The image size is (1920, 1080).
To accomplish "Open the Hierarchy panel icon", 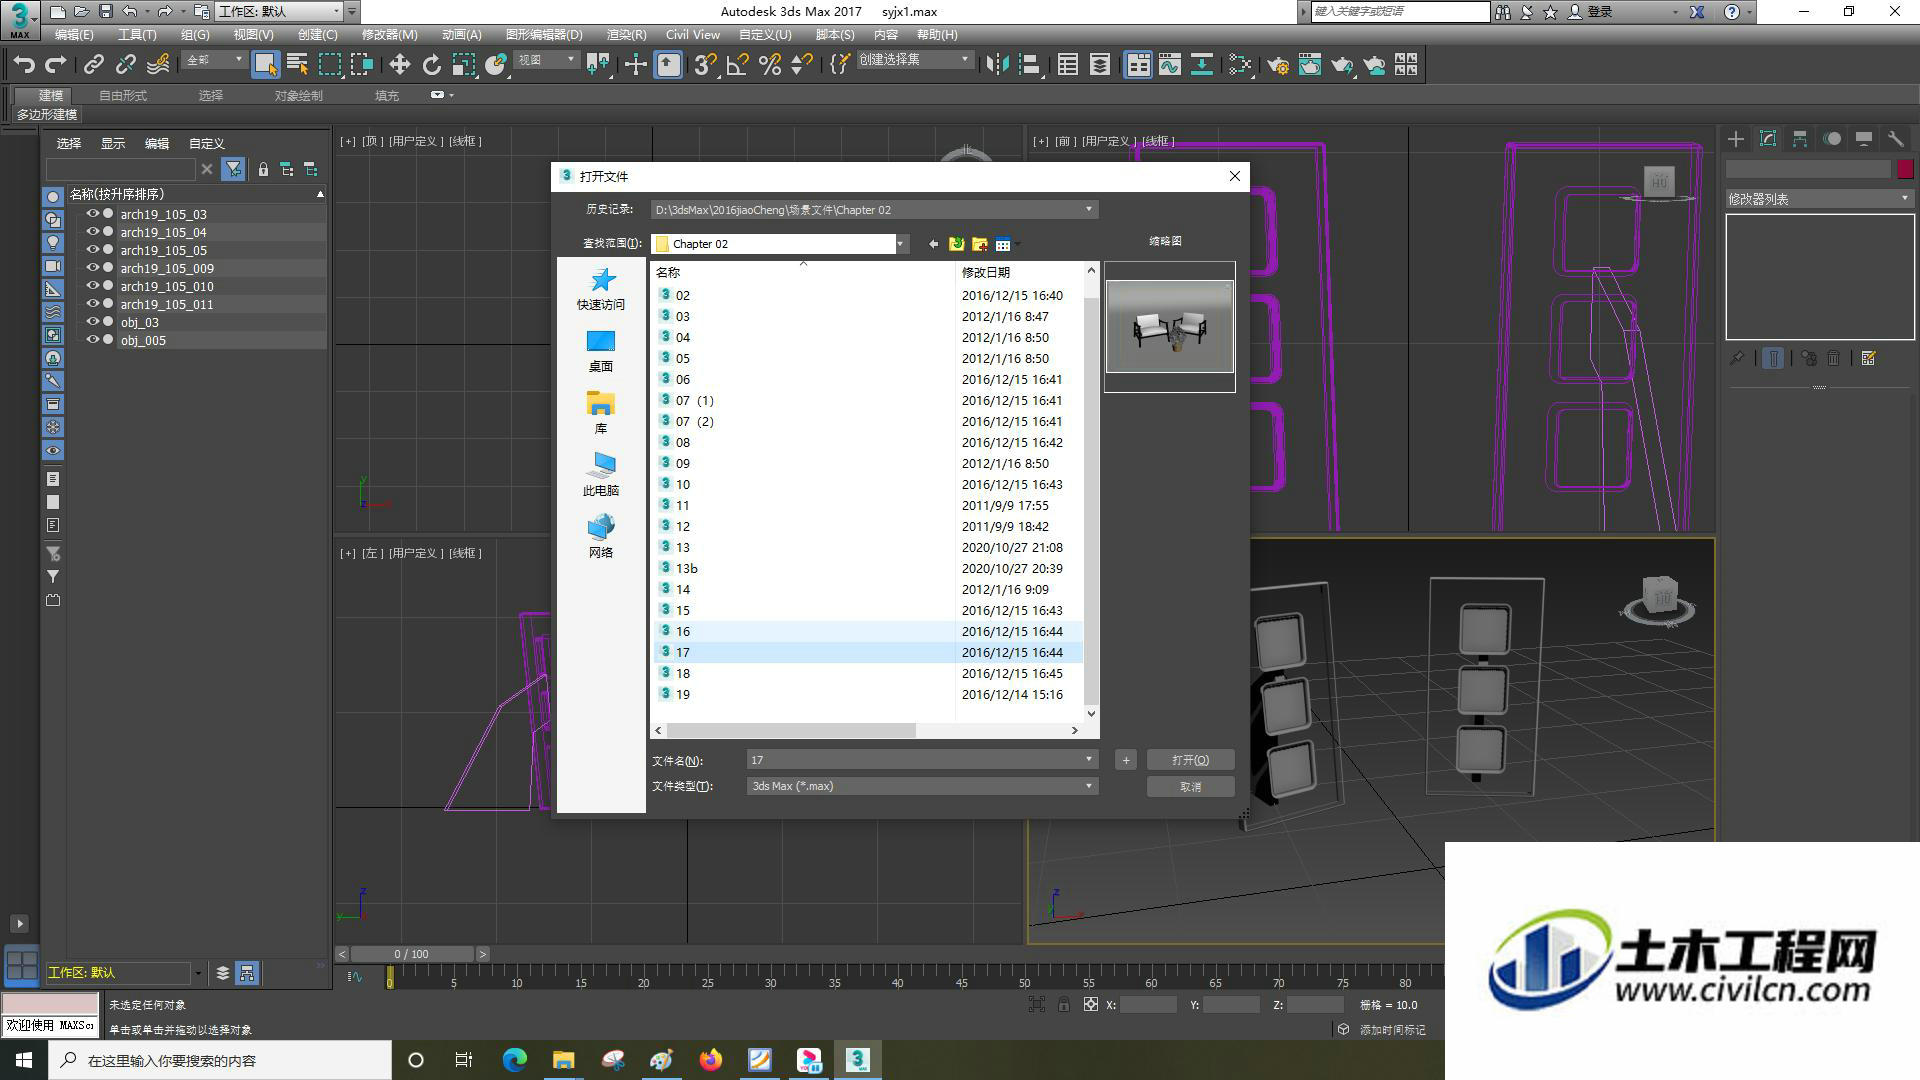I will [1800, 139].
